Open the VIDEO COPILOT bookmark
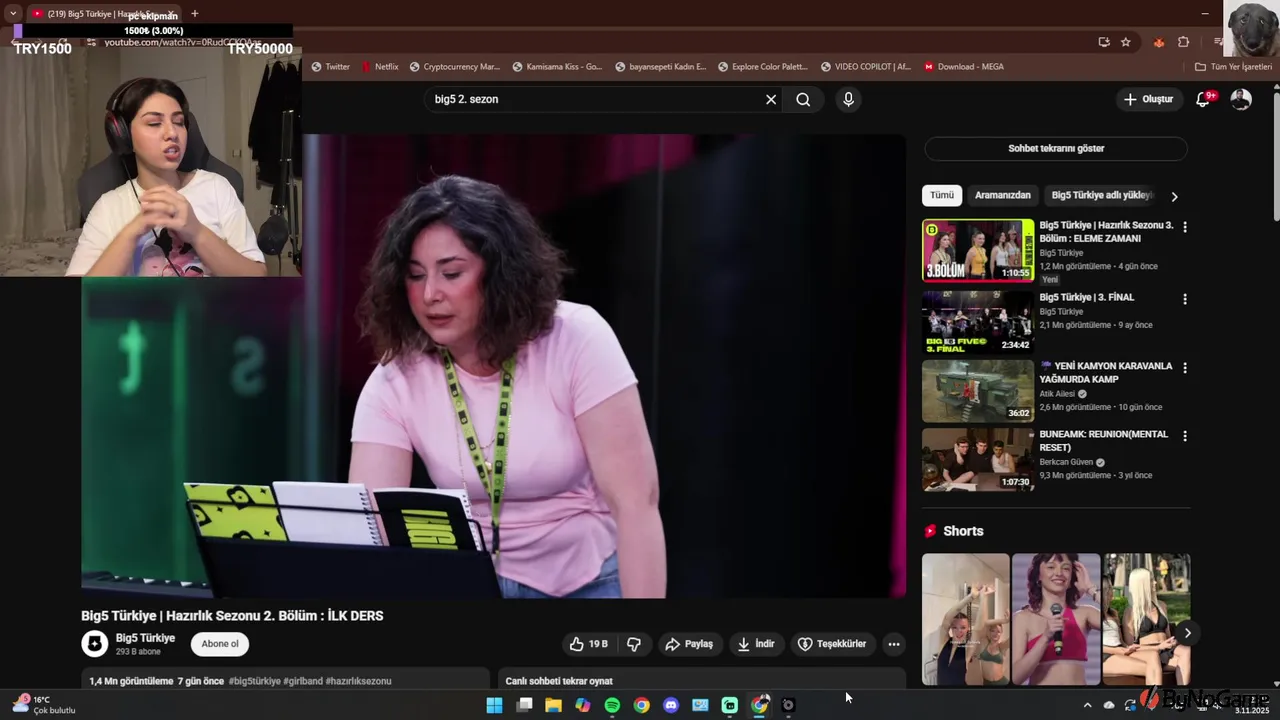This screenshot has width=1280, height=720. coord(865,67)
